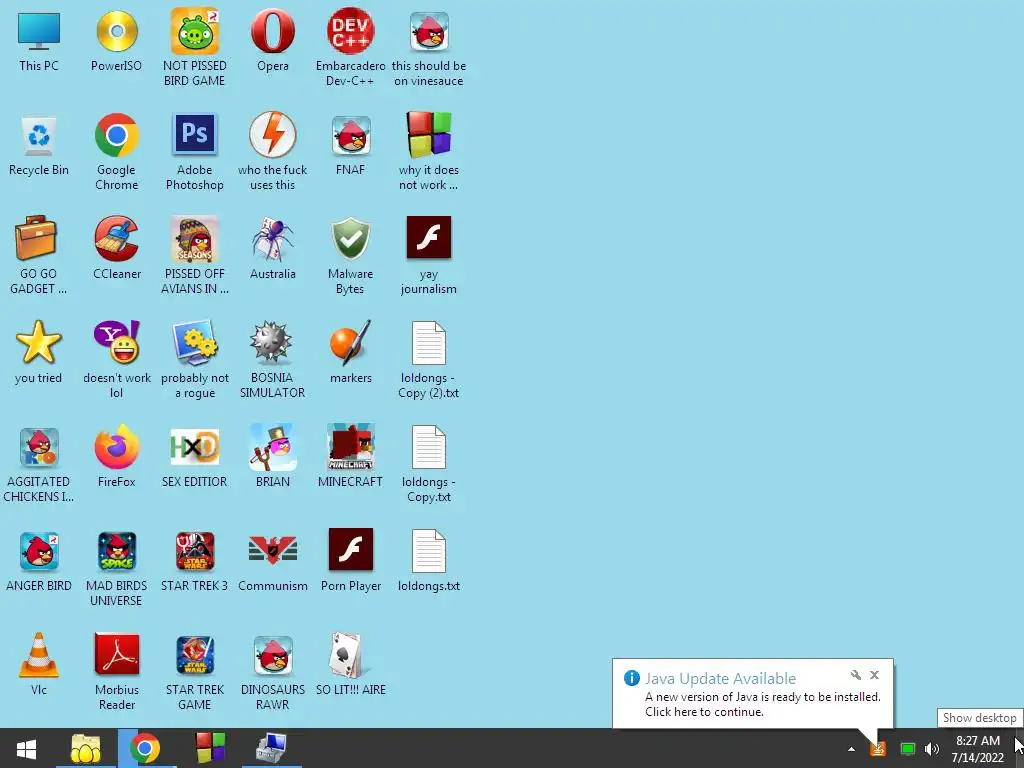Open the volume speaker tray control

931,749
